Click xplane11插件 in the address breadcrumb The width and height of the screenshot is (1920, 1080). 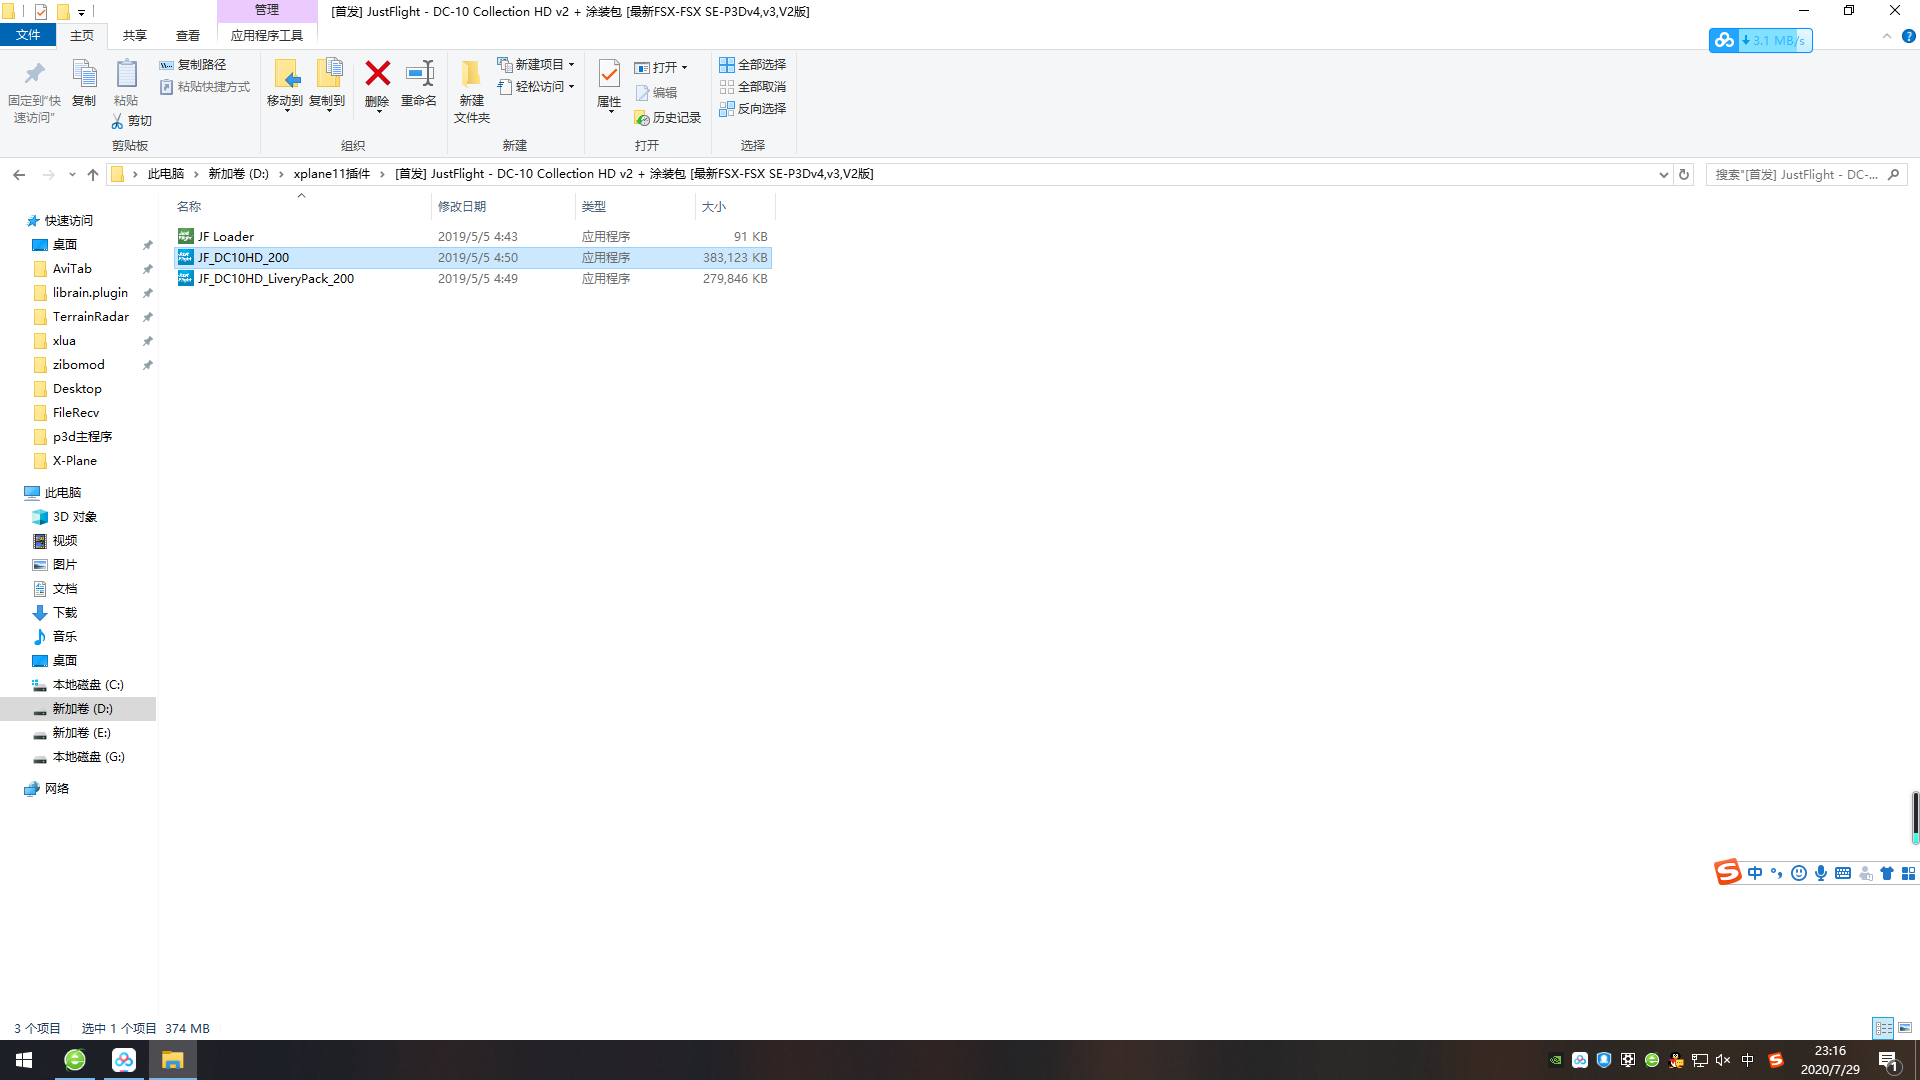click(x=332, y=174)
